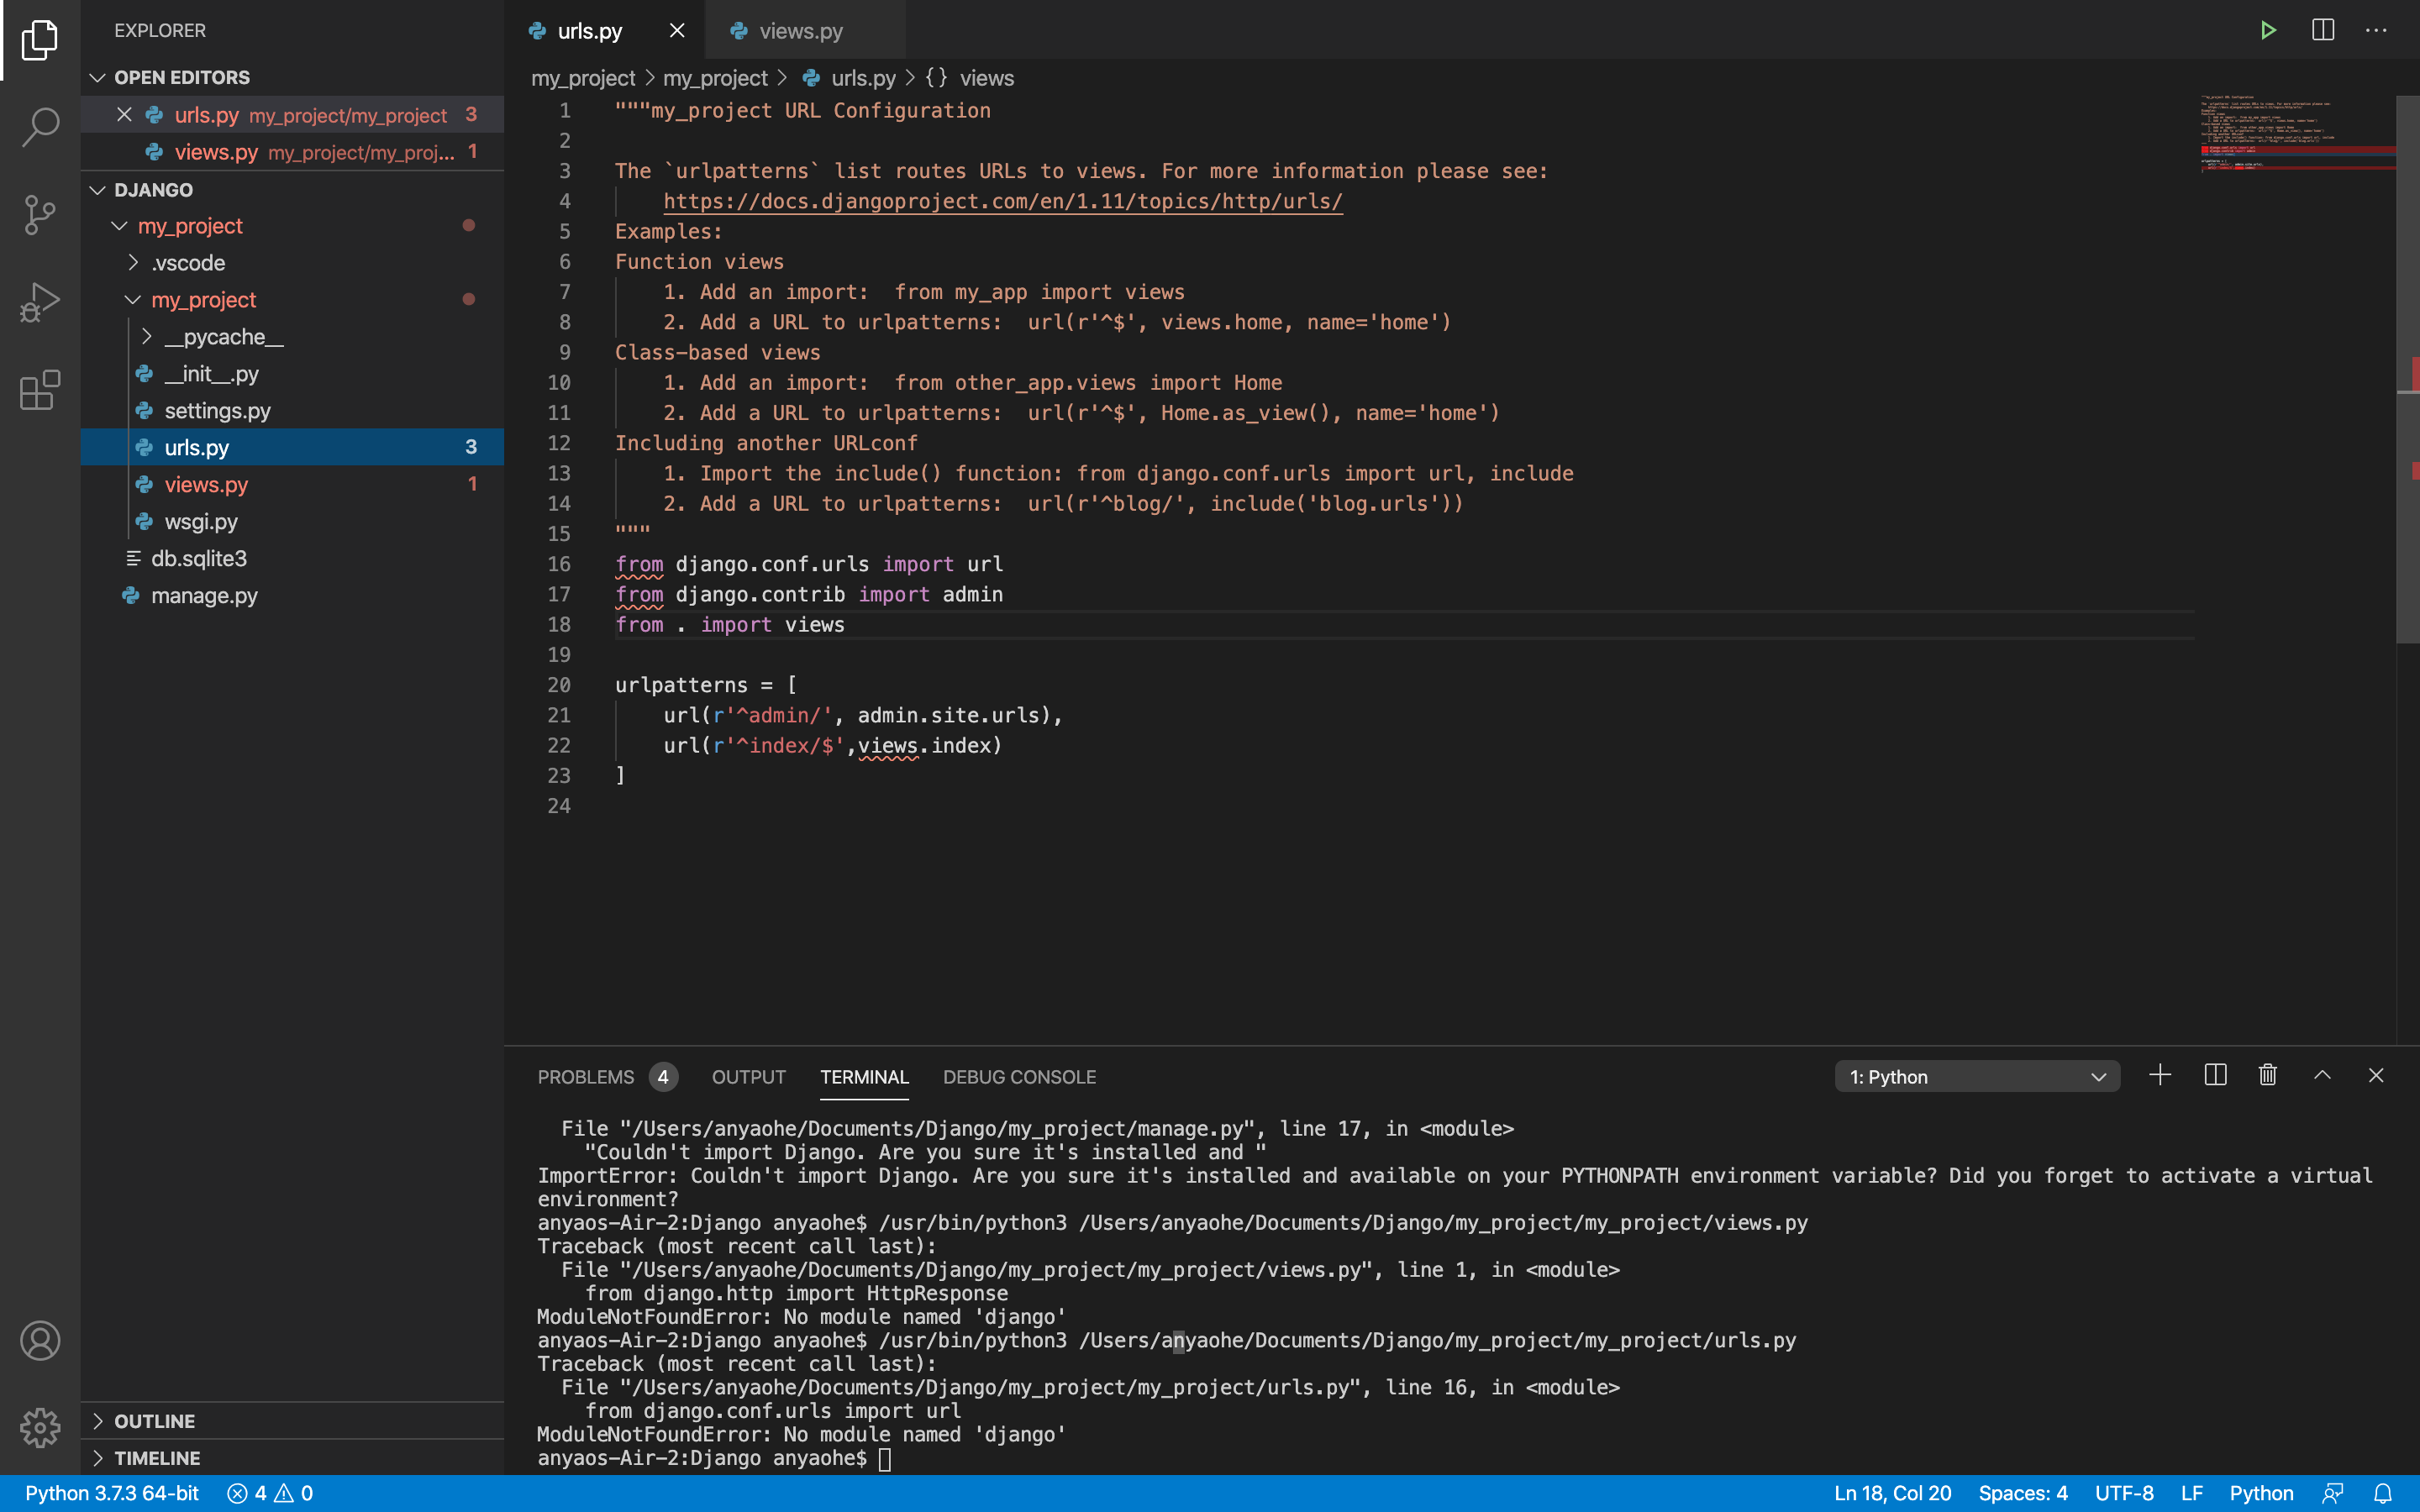Screen dimensions: 2420x1512
Task: Click line number 22 in the gutter
Action: click(559, 745)
